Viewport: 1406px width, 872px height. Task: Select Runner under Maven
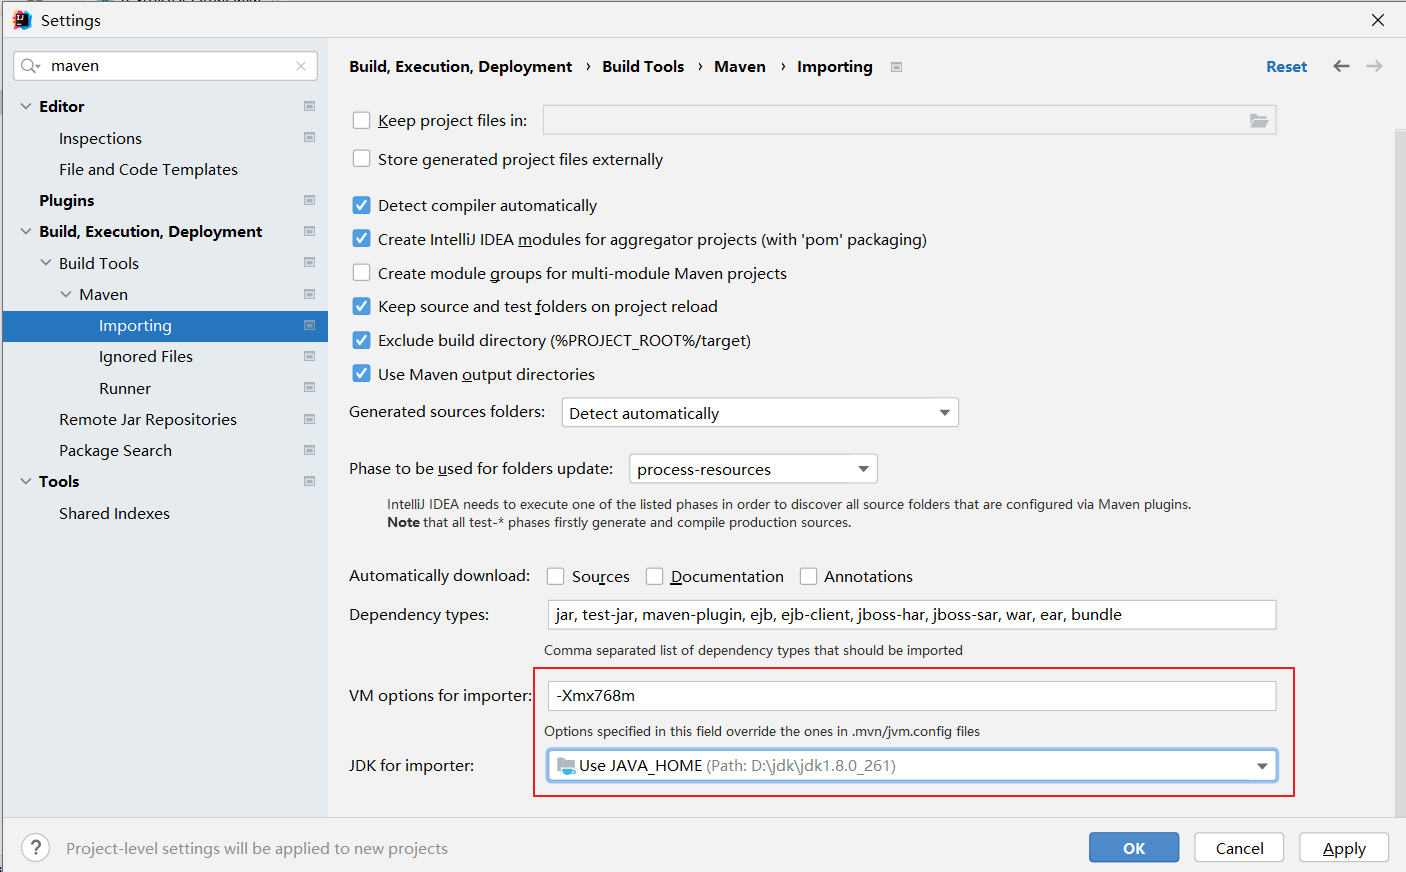[x=125, y=388]
